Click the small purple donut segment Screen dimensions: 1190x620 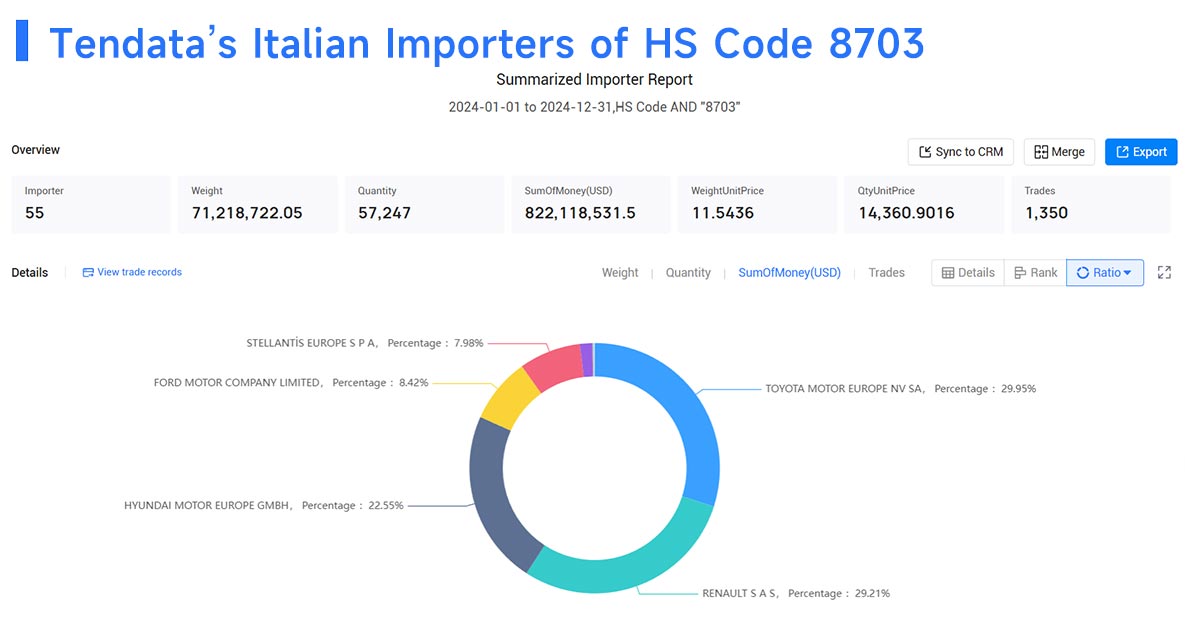tap(587, 360)
